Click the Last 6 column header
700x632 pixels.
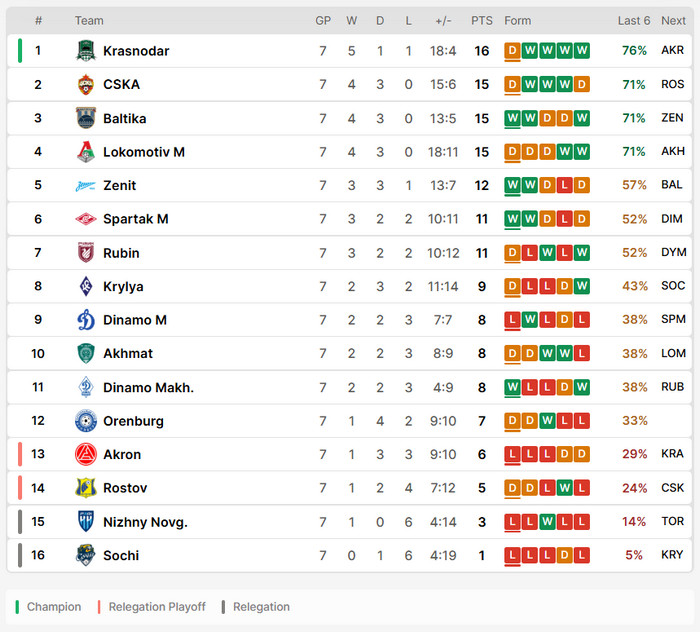point(633,21)
